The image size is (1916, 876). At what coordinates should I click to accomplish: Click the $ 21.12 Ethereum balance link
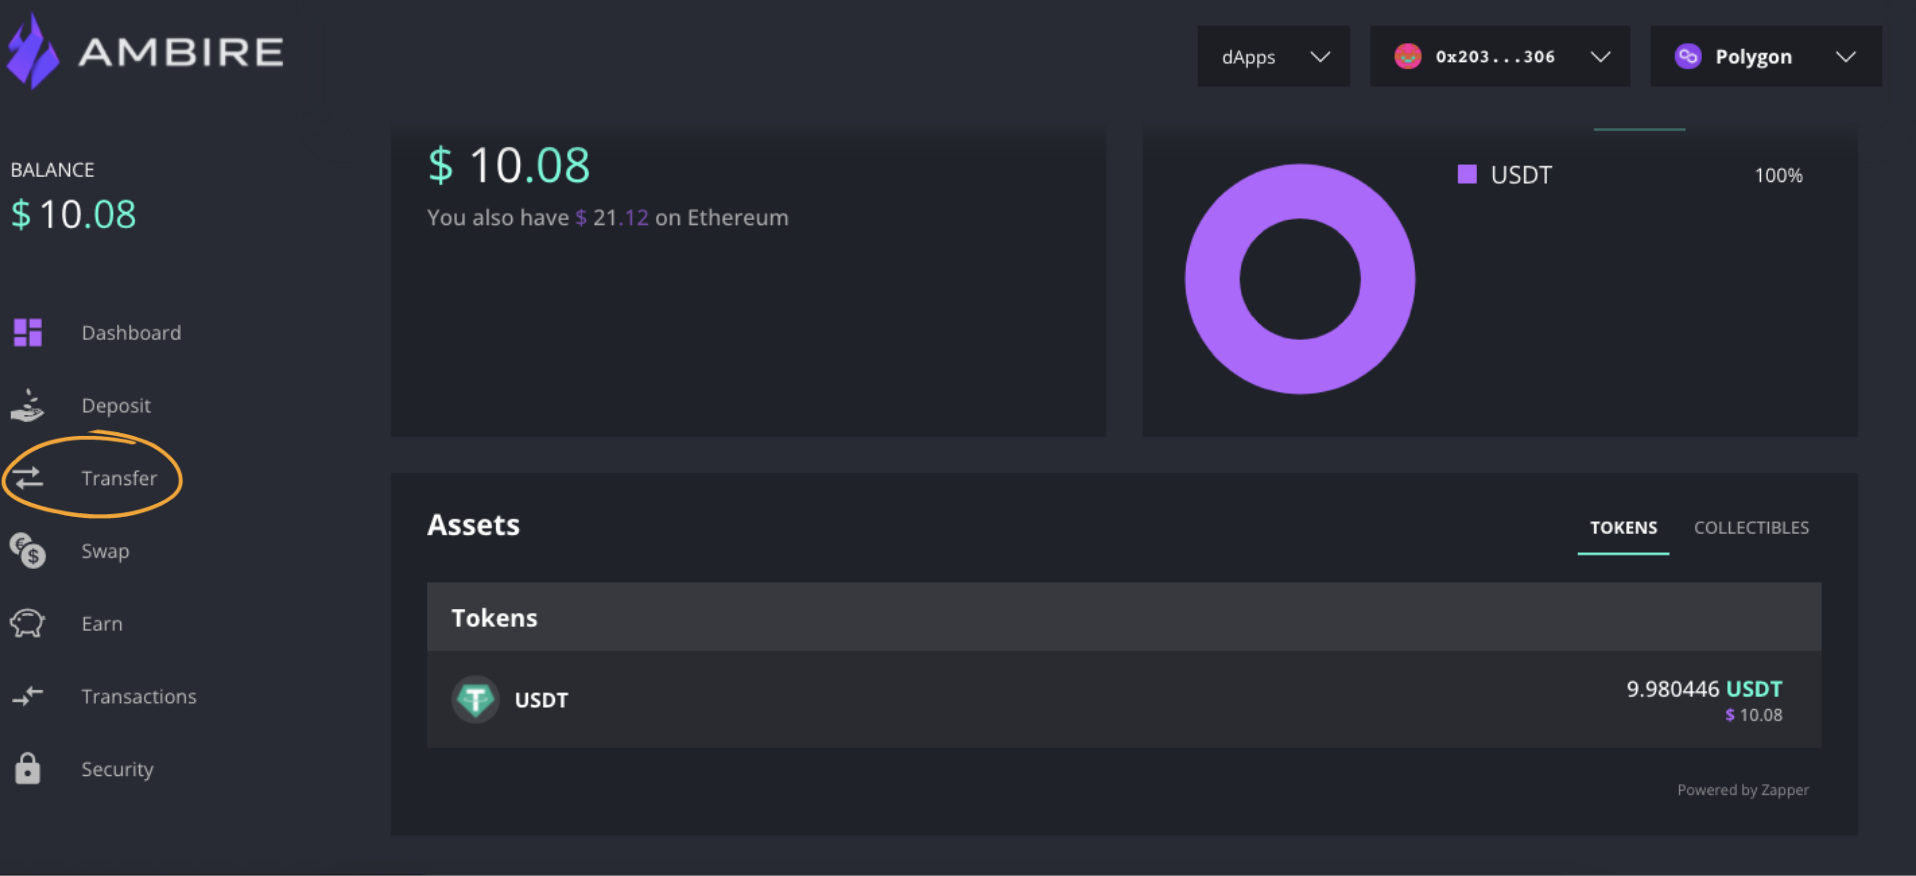click(612, 217)
